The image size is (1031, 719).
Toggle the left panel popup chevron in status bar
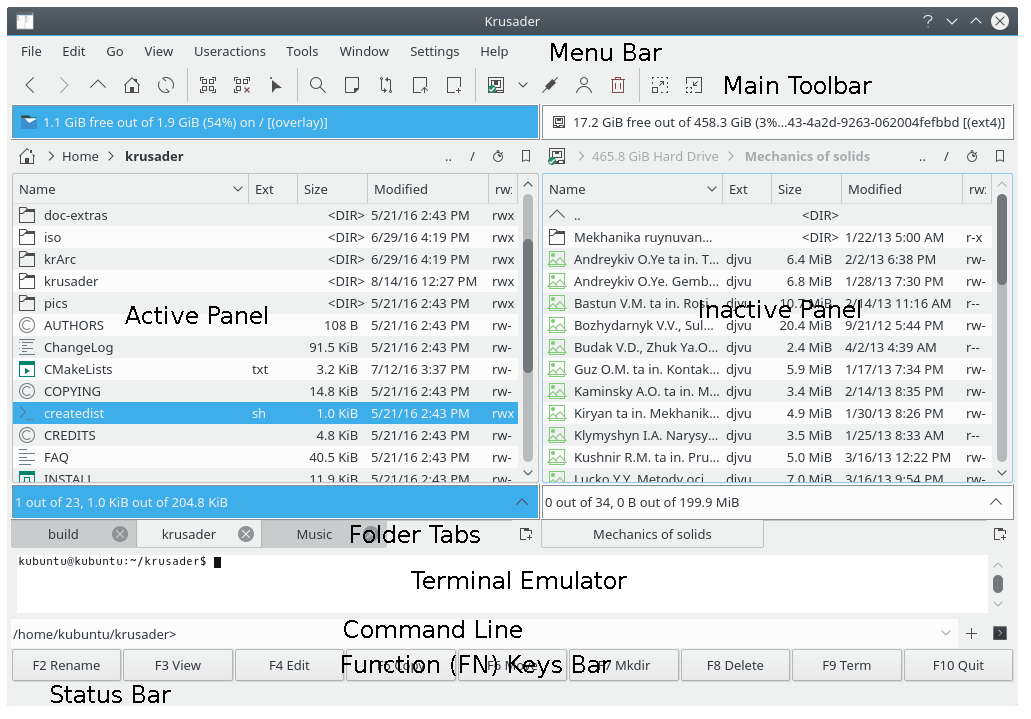[521, 502]
